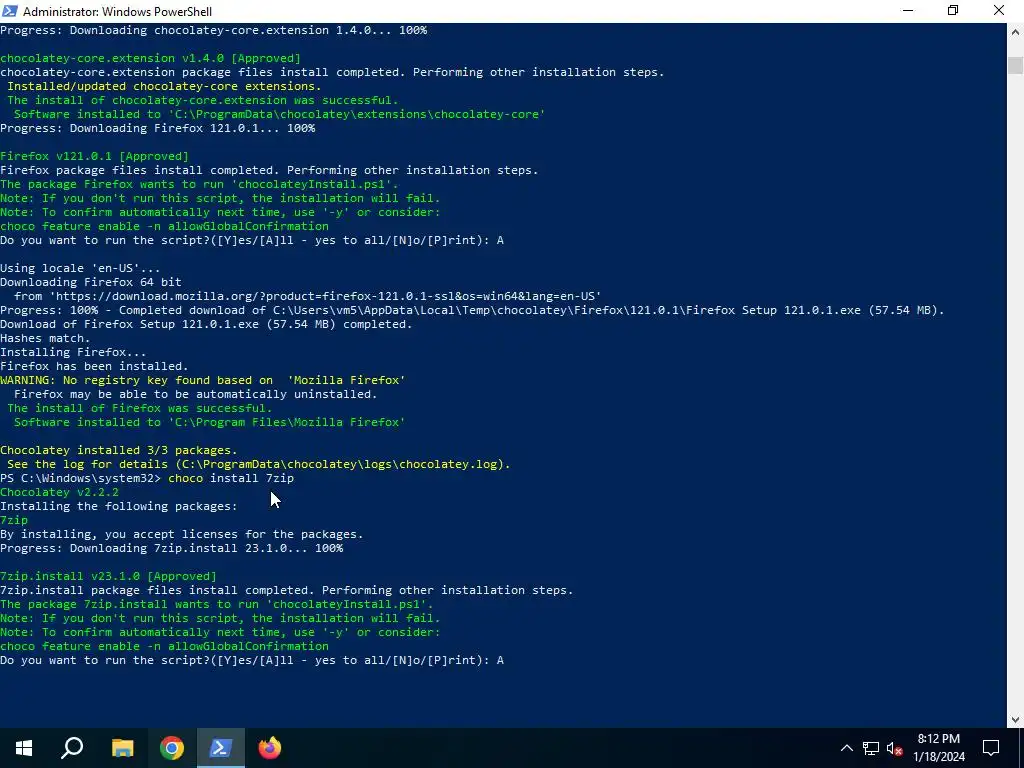Click 'choco install 7zip' command text

coord(231,478)
